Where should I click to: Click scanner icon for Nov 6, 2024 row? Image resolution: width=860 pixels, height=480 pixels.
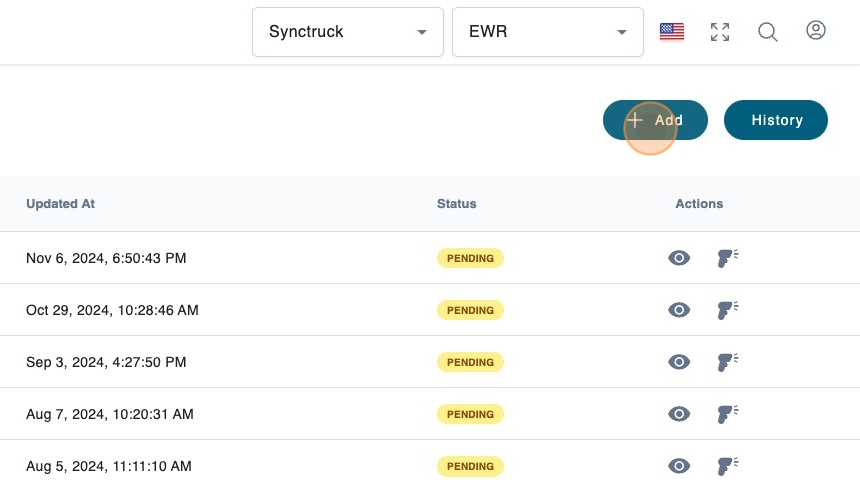coord(727,258)
